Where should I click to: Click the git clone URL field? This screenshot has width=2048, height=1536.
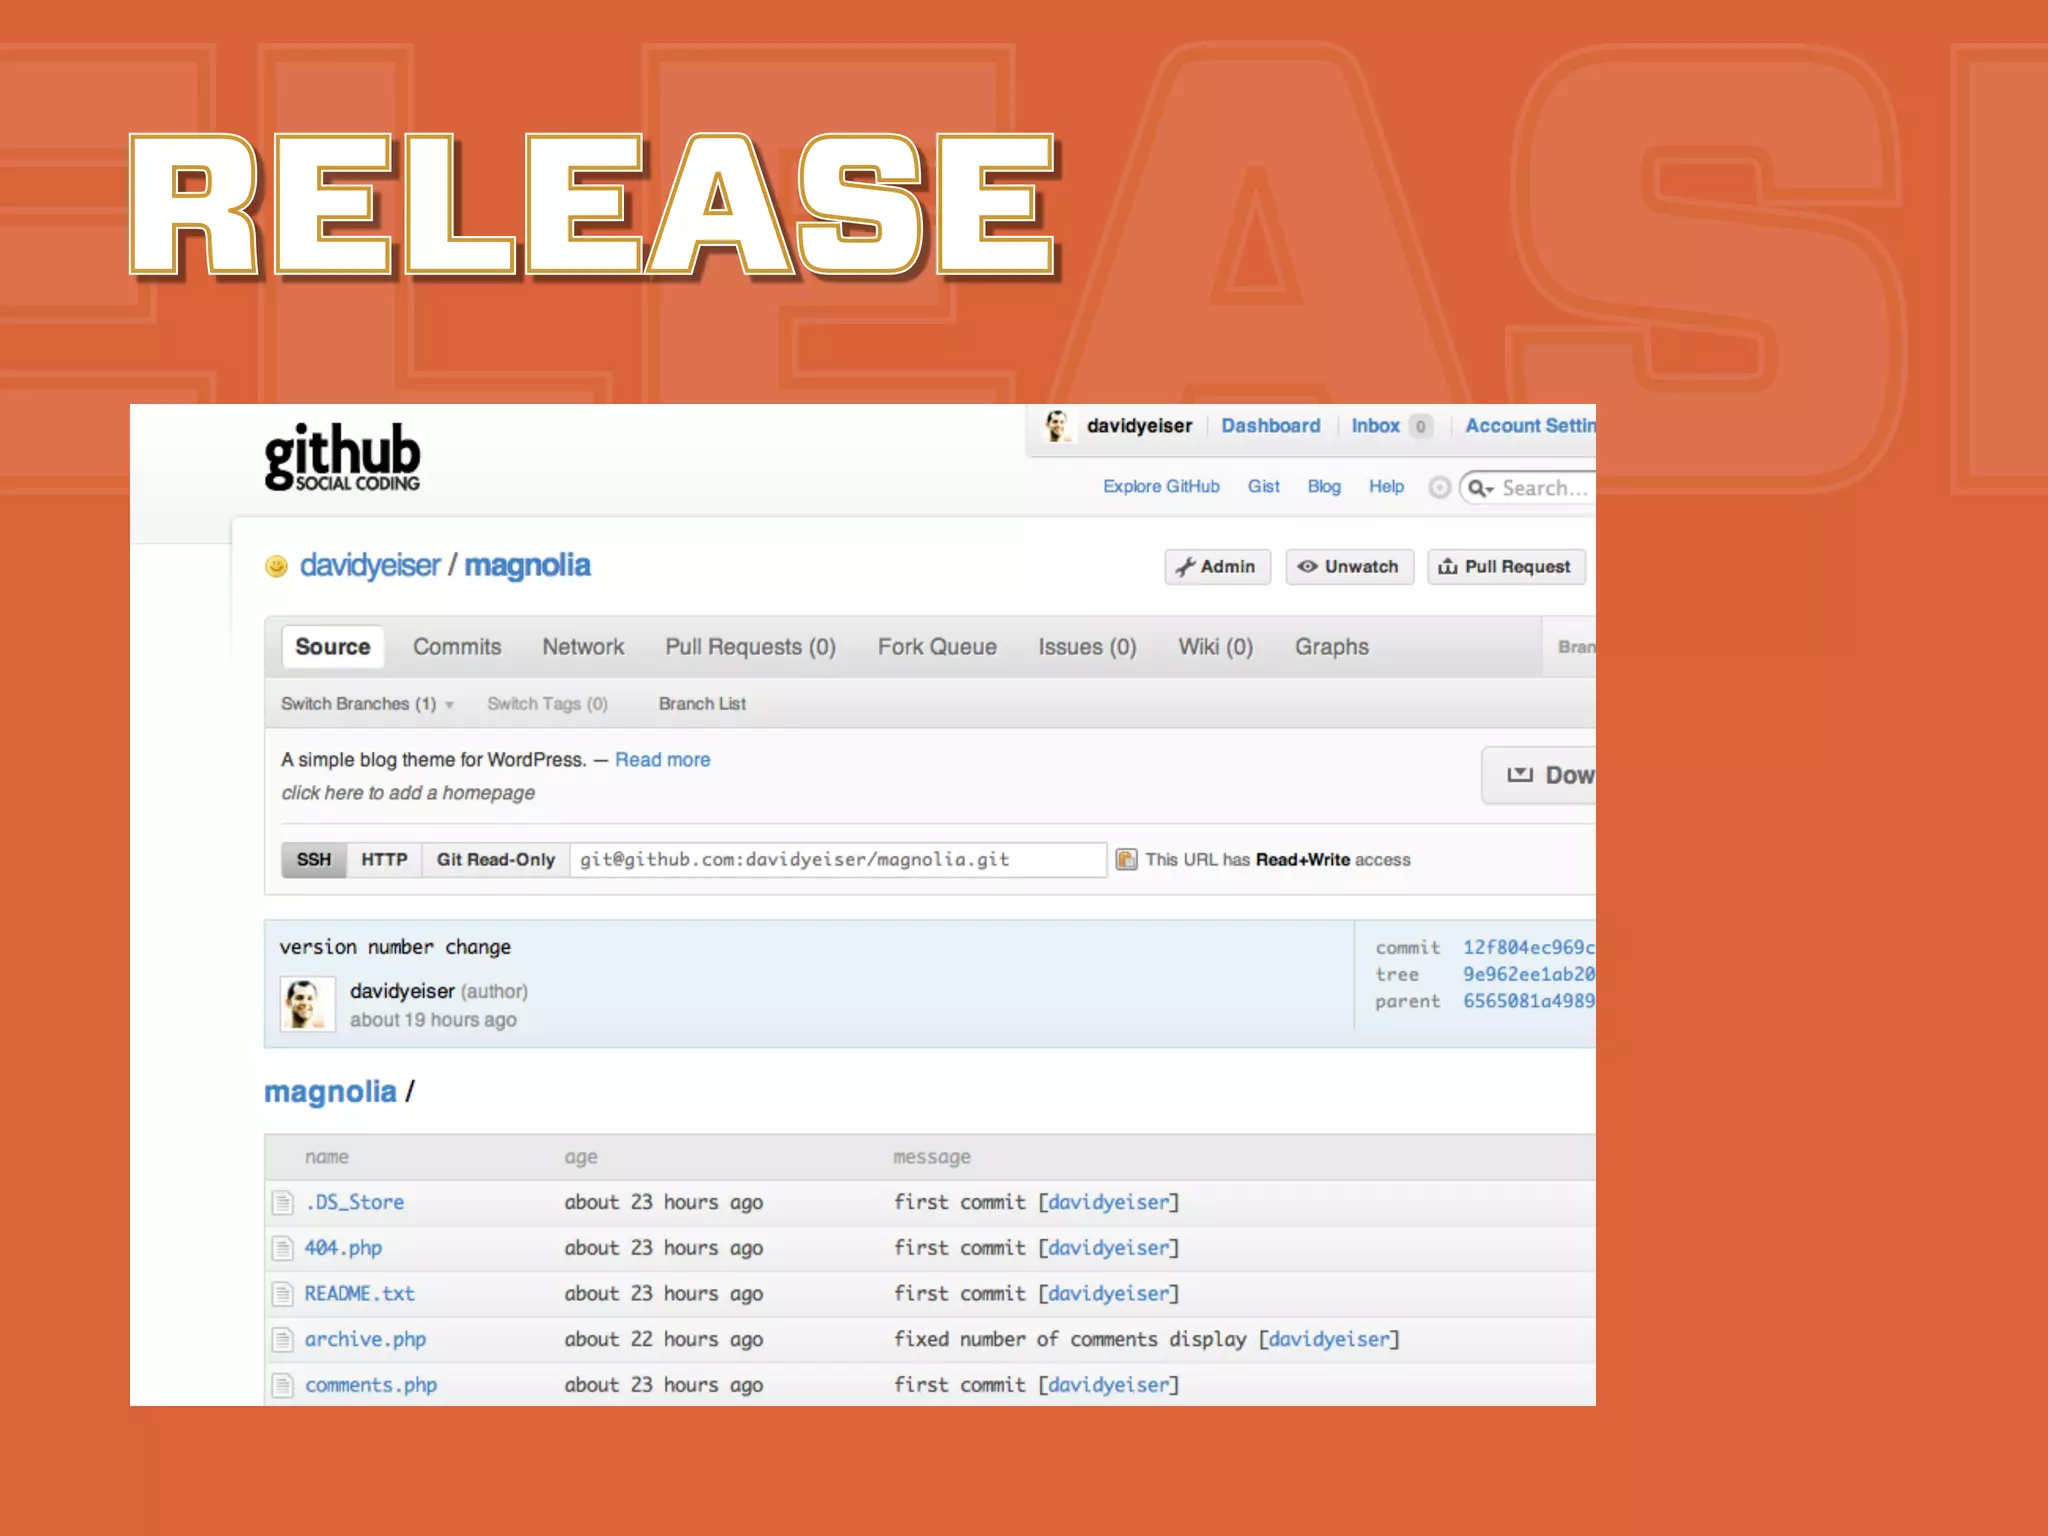tap(838, 860)
